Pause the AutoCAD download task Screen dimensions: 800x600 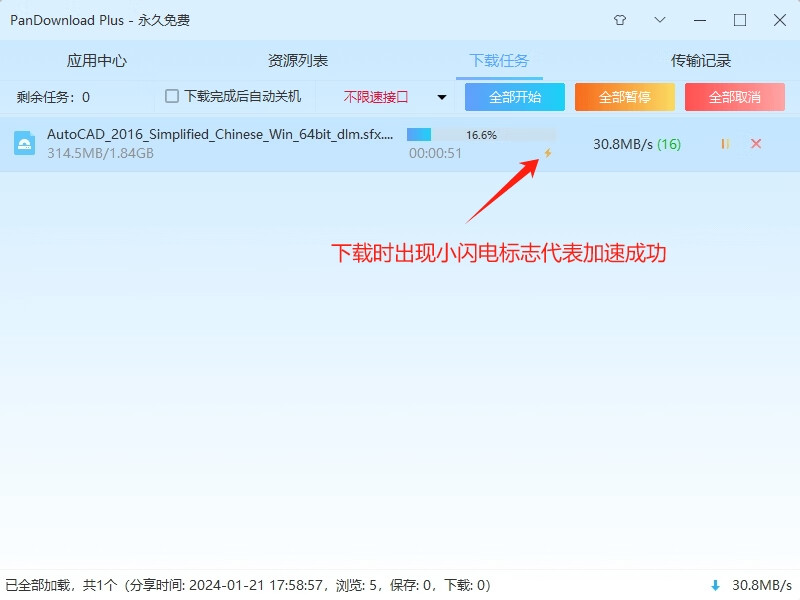pos(725,144)
